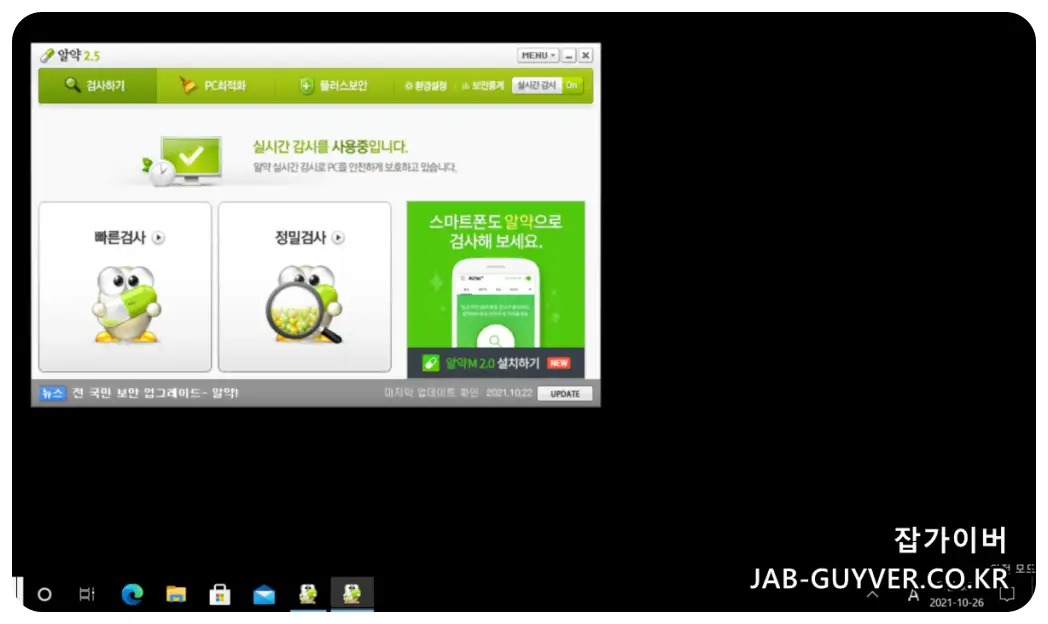Open Task View in taskbar
1048x624 pixels.
pyautogui.click(x=87, y=594)
